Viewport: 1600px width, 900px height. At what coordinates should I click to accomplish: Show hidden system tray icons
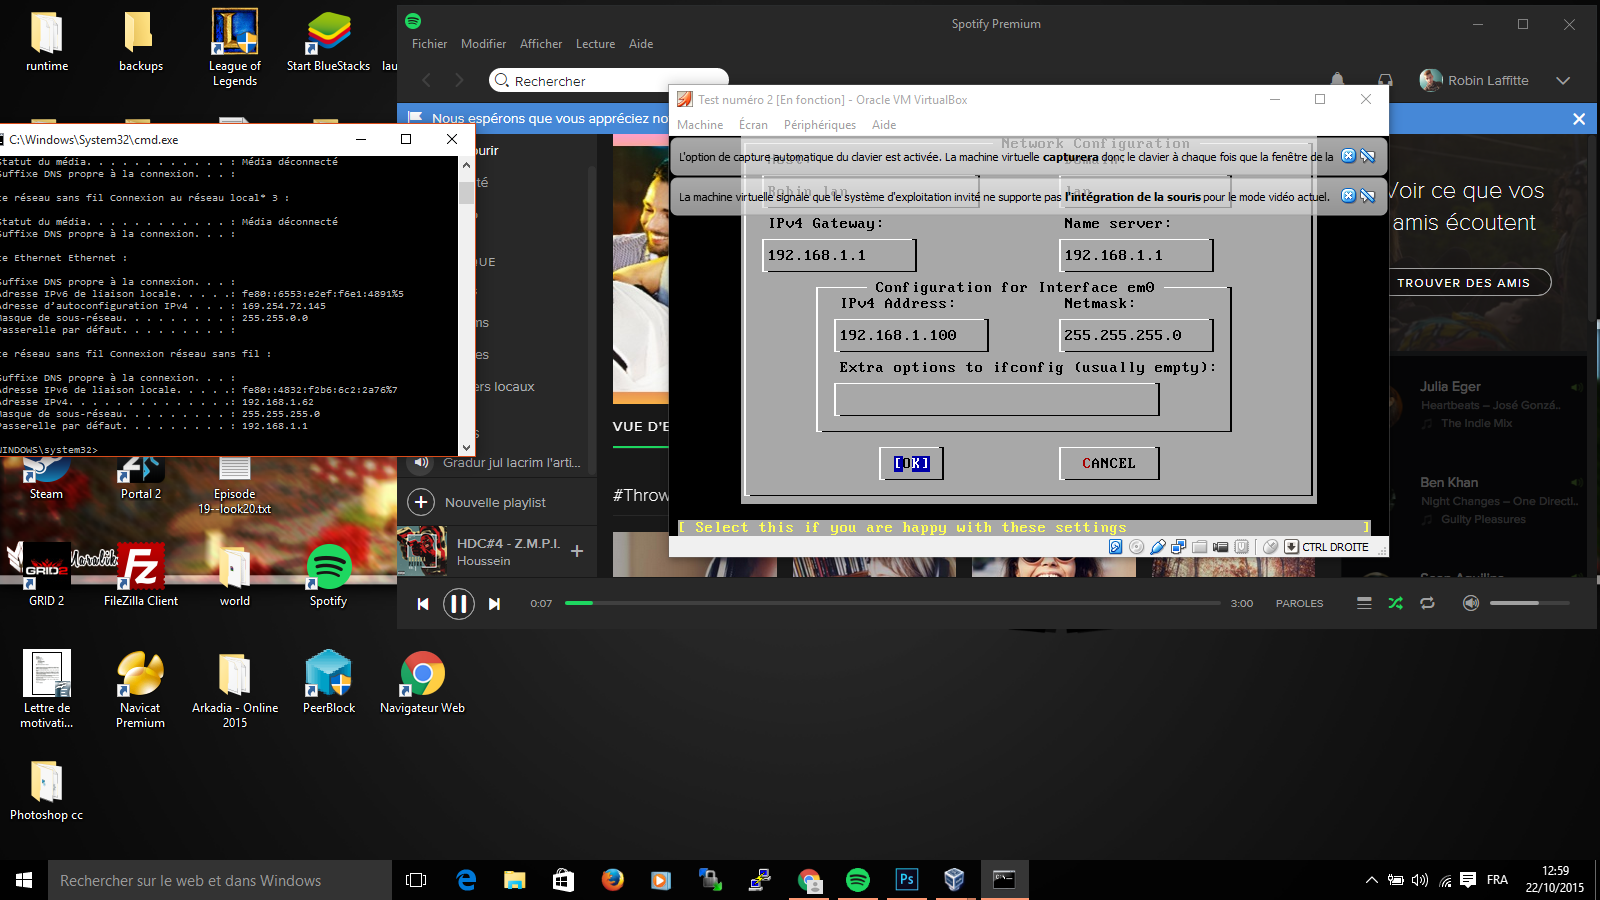1371,880
